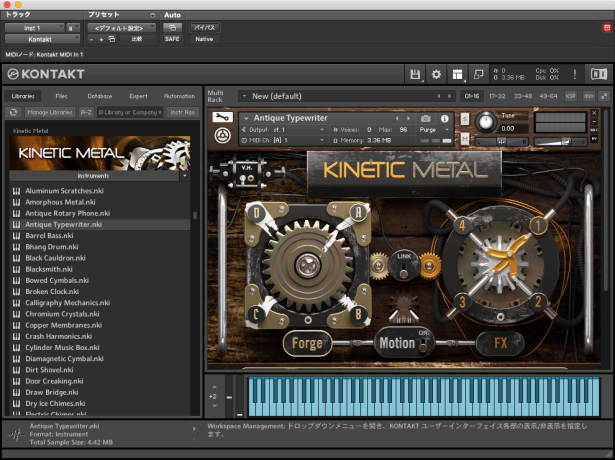Image resolution: width=615 pixels, height=460 pixels.
Task: Click the workspace layout icon
Action: pyautogui.click(x=457, y=74)
